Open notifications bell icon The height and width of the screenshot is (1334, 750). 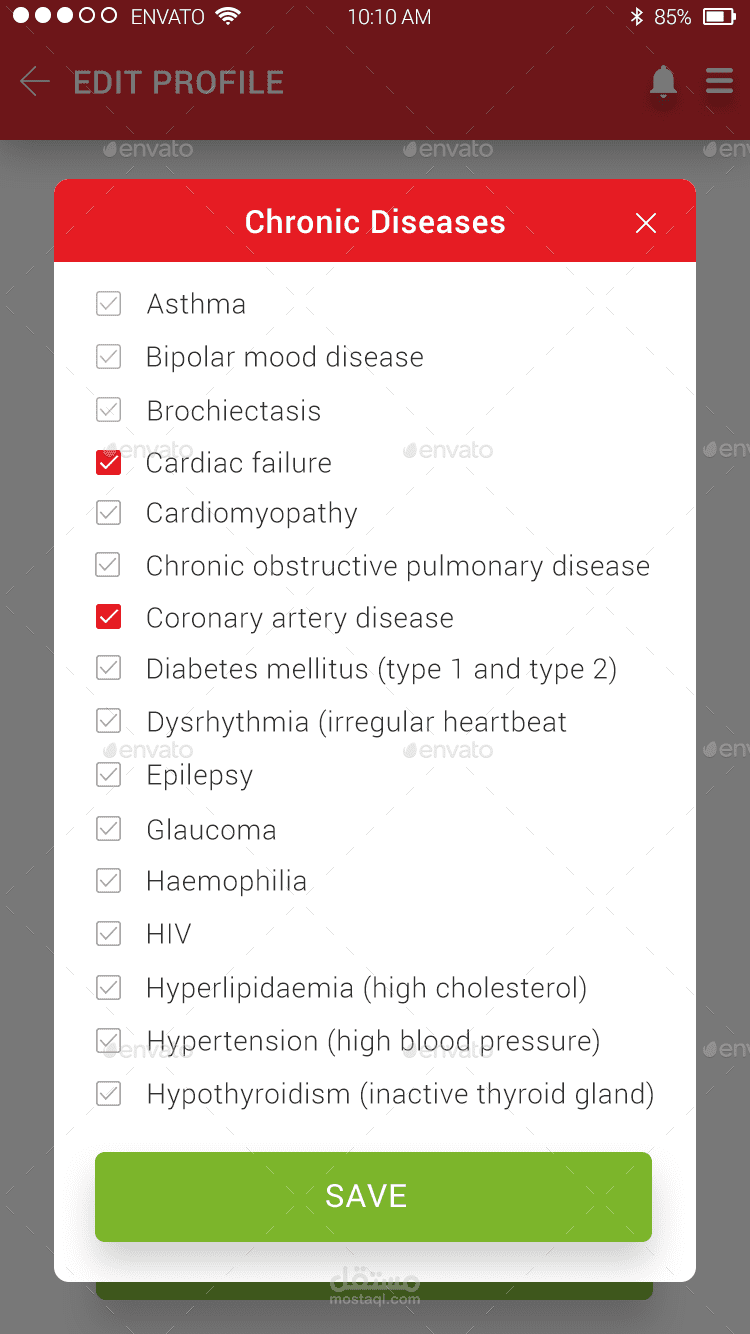point(663,82)
